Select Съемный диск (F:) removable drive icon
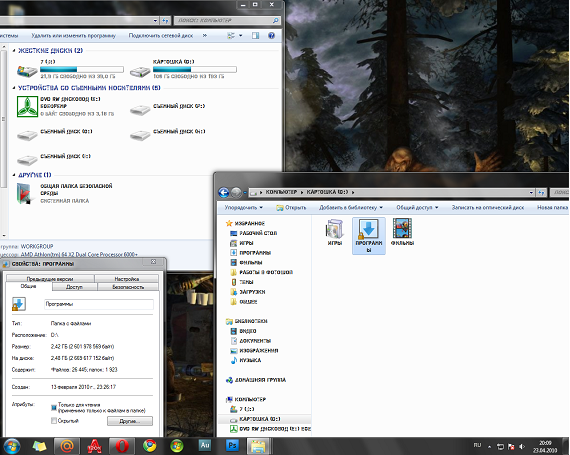570x455 pixels. click(x=140, y=109)
